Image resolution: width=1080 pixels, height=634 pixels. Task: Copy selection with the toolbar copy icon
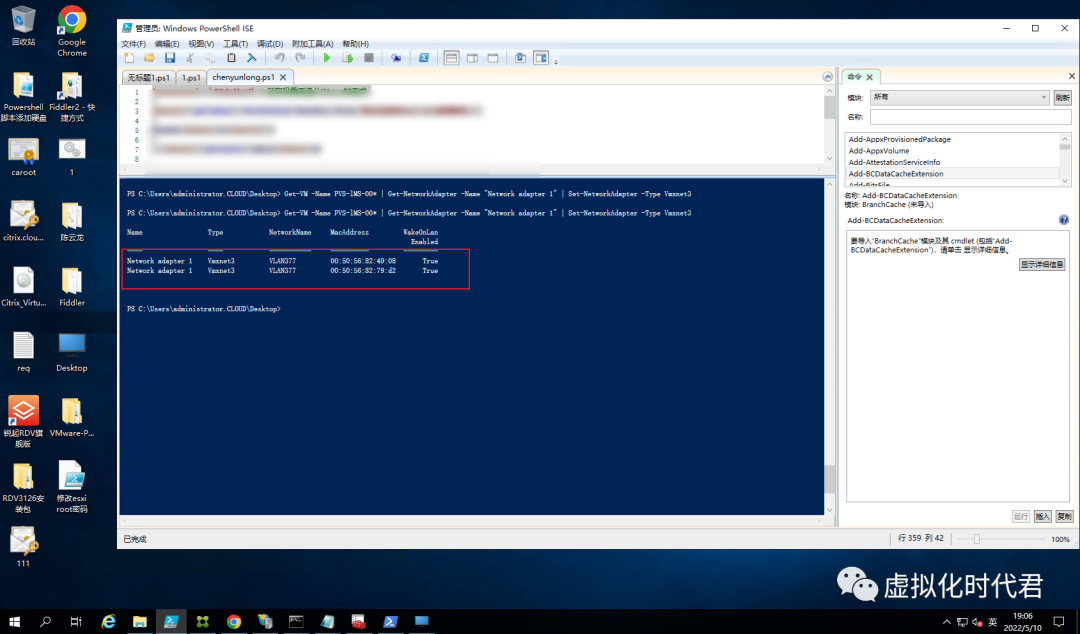click(210, 59)
